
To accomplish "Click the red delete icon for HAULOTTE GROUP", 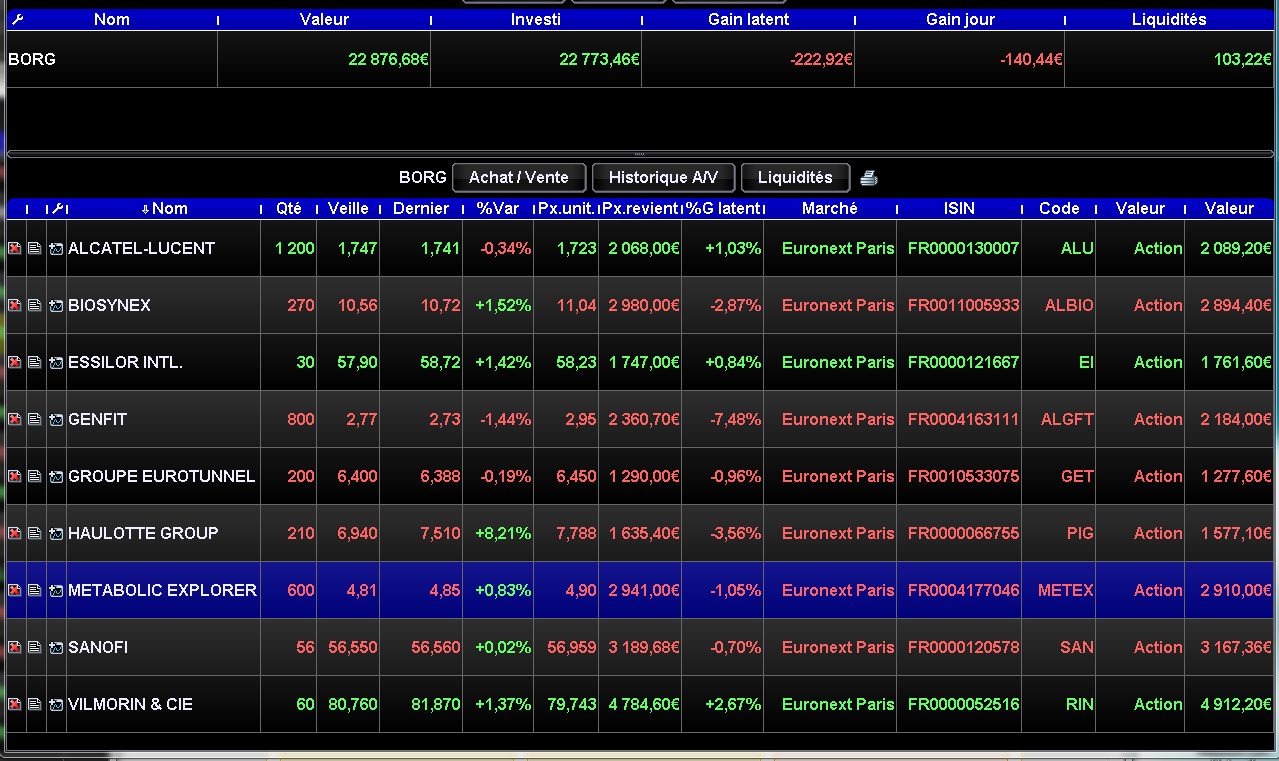I will [x=15, y=533].
